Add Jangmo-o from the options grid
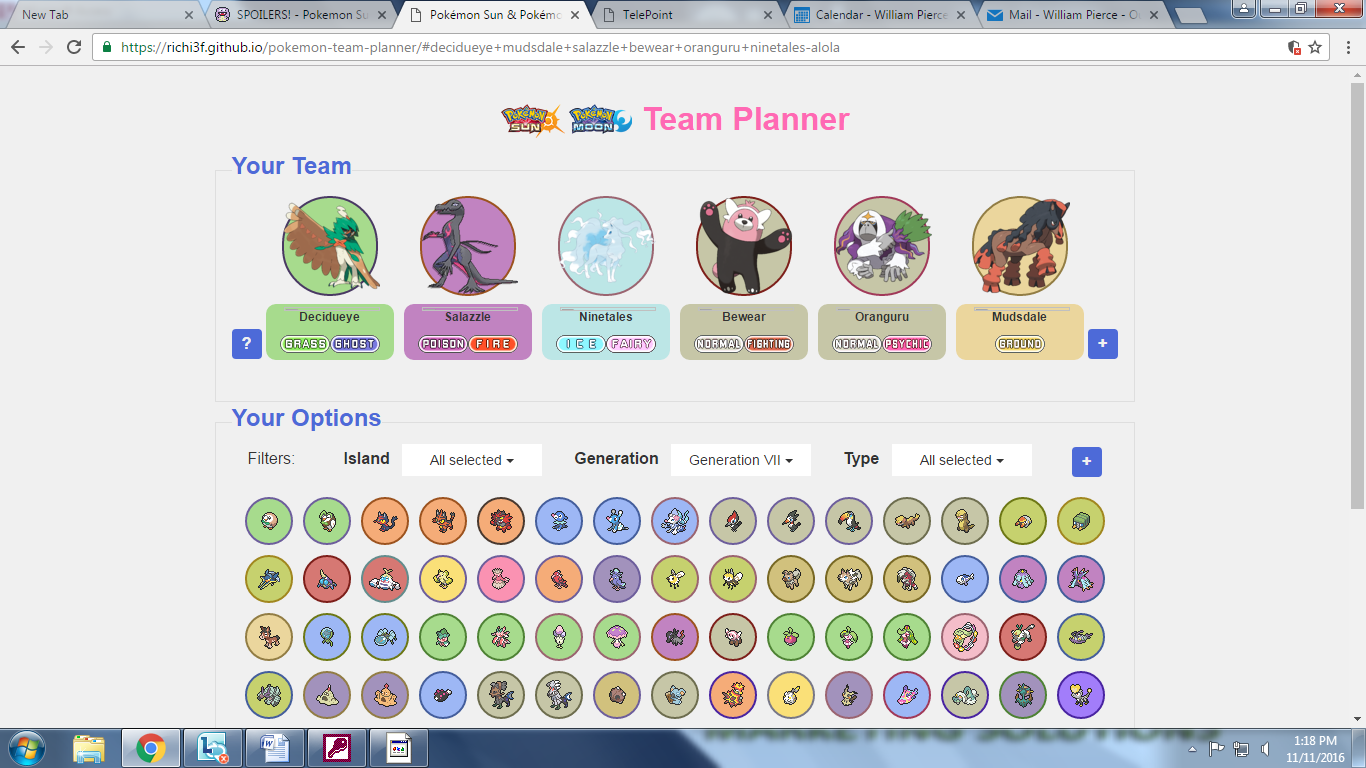1366x768 pixels. click(x=1081, y=695)
